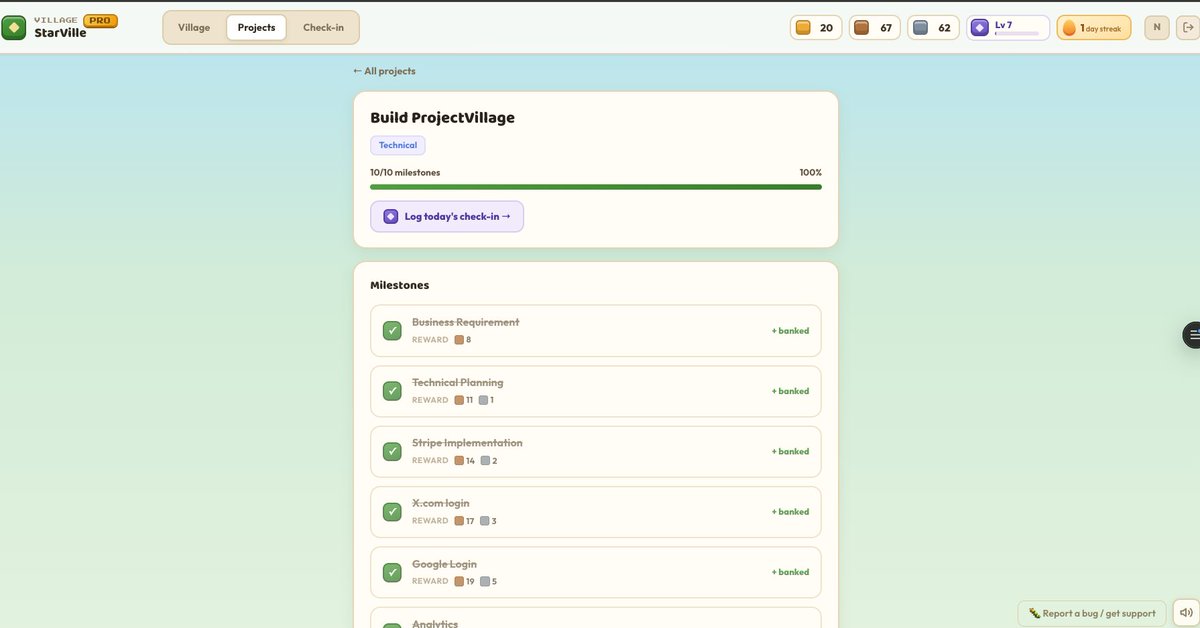Uncheck the Technical Planning milestone
The image size is (1200, 628).
[393, 391]
